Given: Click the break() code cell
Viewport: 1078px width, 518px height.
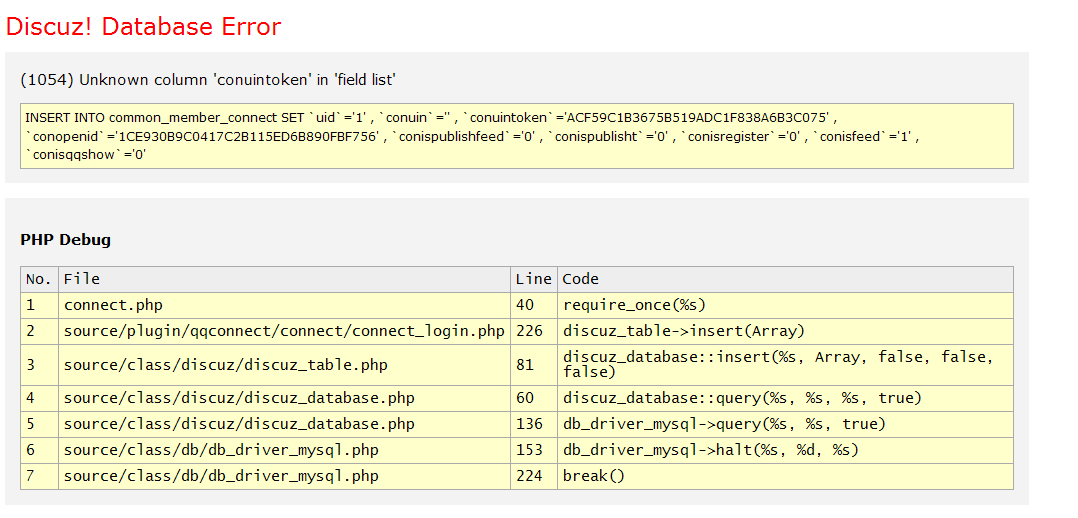Looking at the screenshot, I should tap(593, 476).
